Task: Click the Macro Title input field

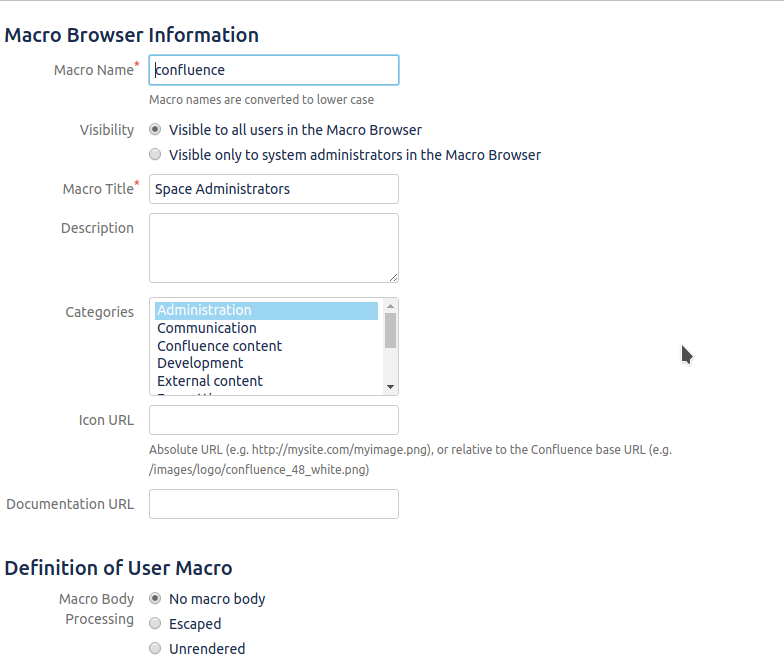Action: [274, 189]
